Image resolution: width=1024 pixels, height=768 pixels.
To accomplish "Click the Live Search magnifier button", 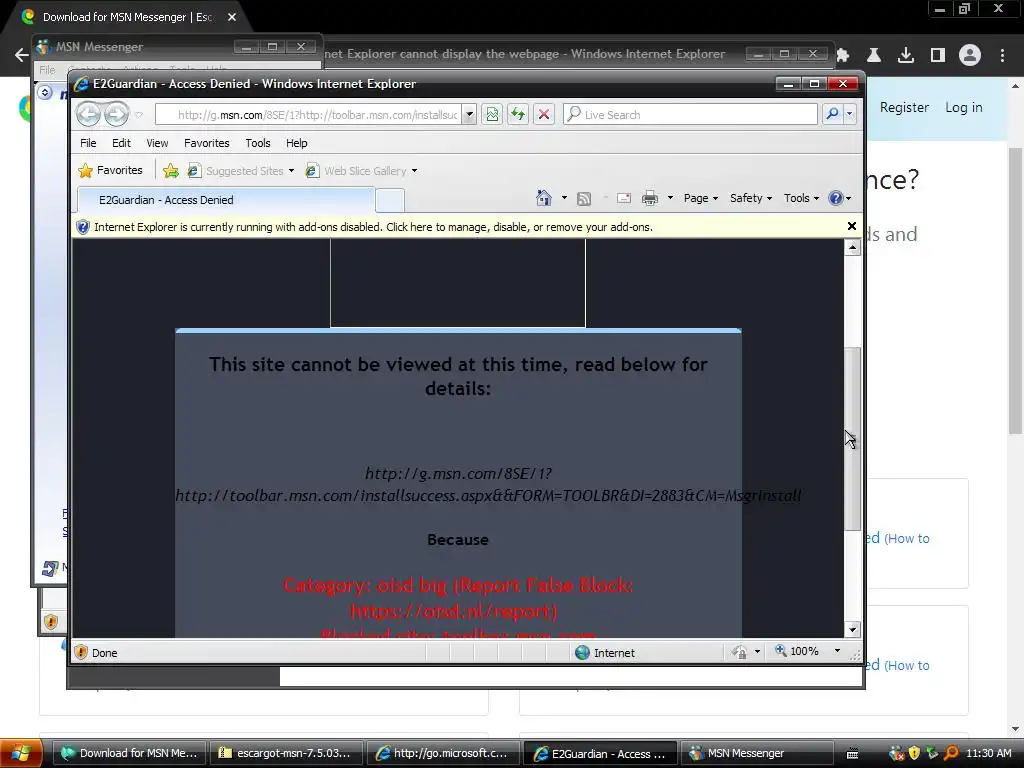I will click(x=832, y=114).
